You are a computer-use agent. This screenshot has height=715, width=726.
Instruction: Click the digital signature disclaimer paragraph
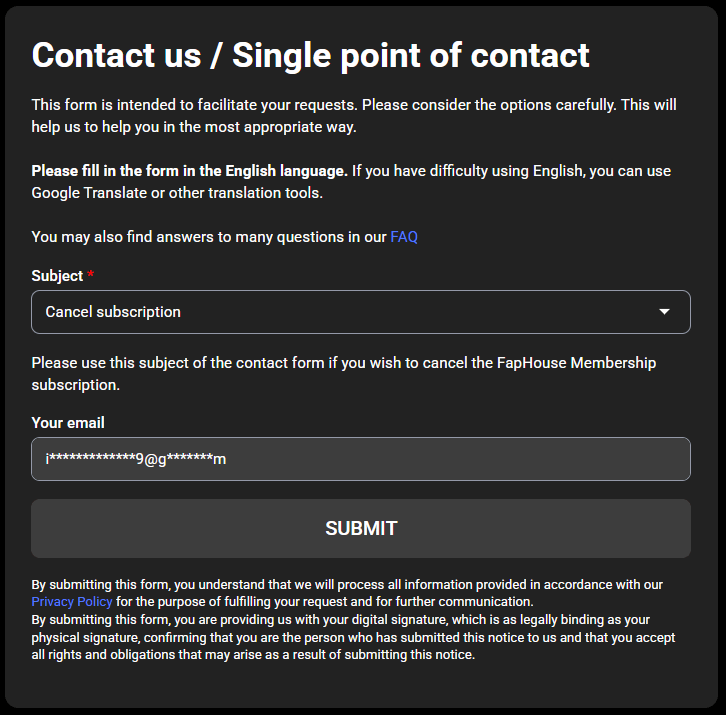[x=352, y=637]
